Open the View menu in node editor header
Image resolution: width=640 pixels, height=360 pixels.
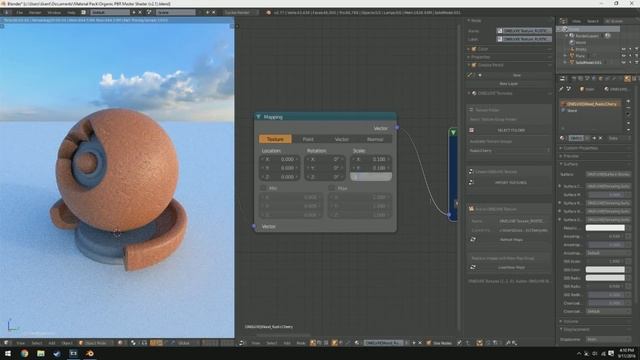click(256, 343)
